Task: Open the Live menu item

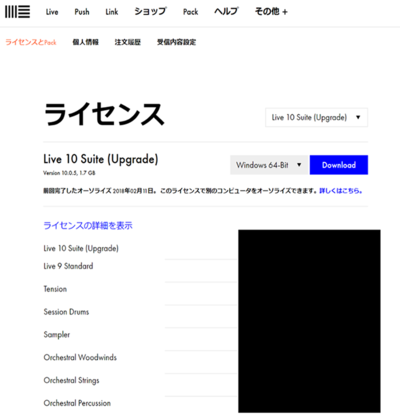Action: pos(52,12)
